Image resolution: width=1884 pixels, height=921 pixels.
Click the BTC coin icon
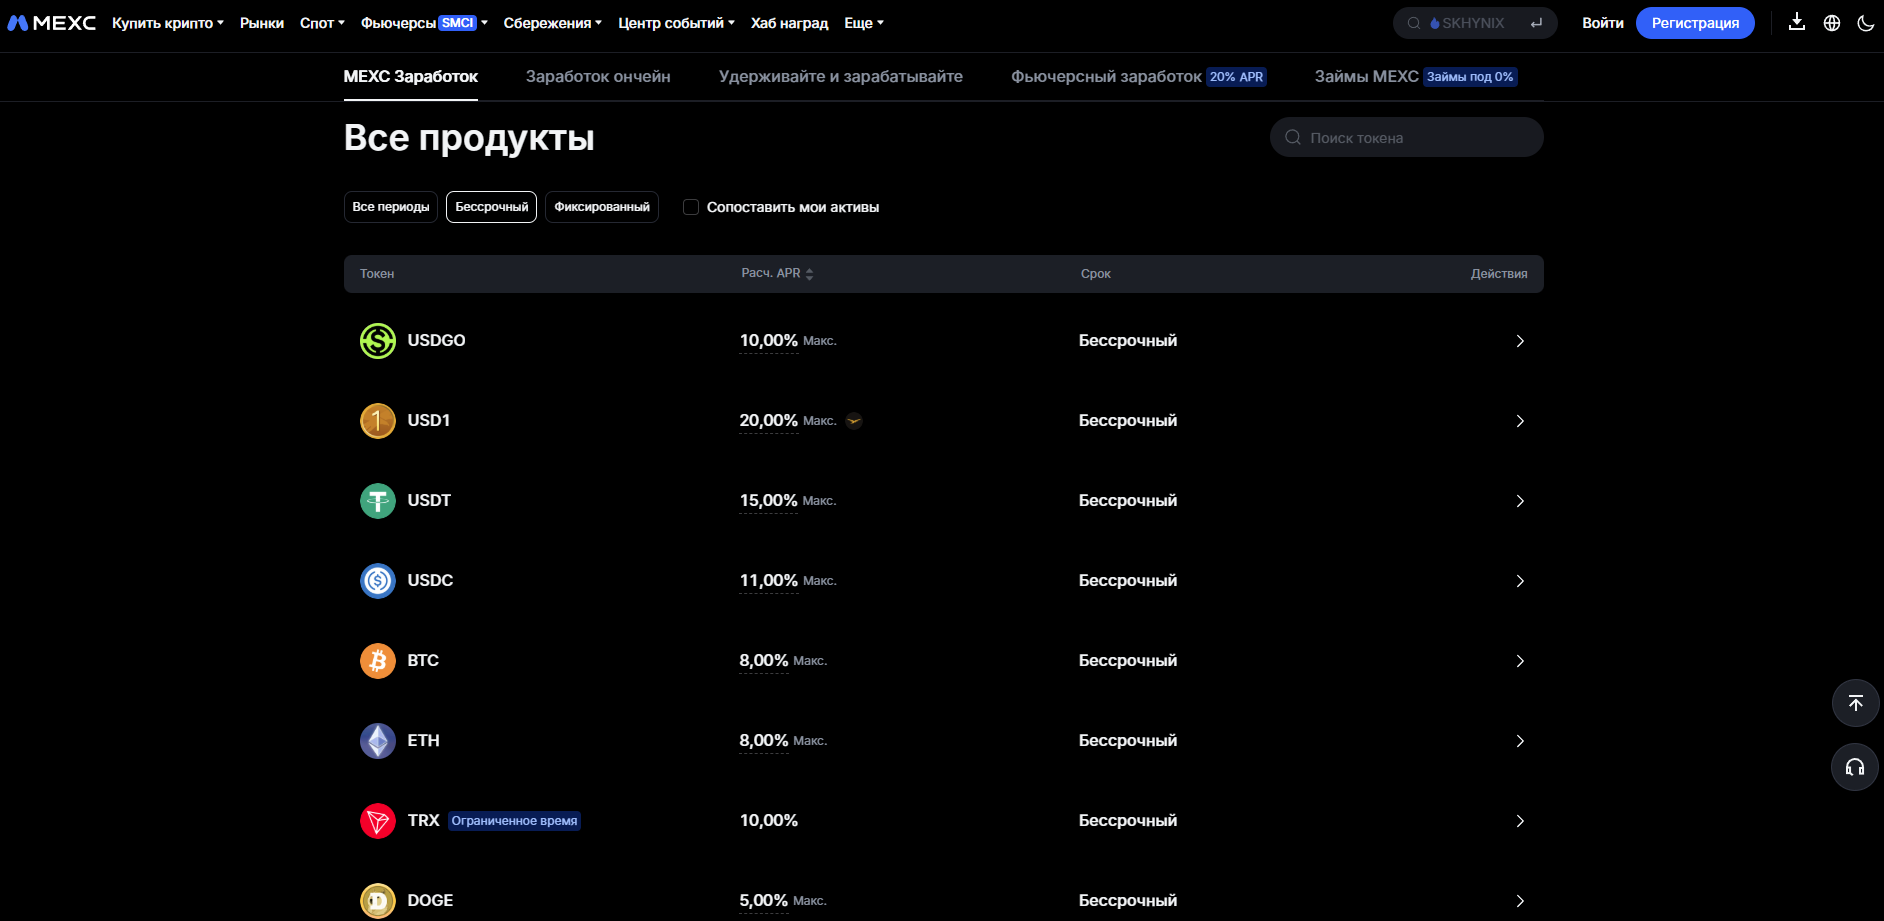[378, 660]
